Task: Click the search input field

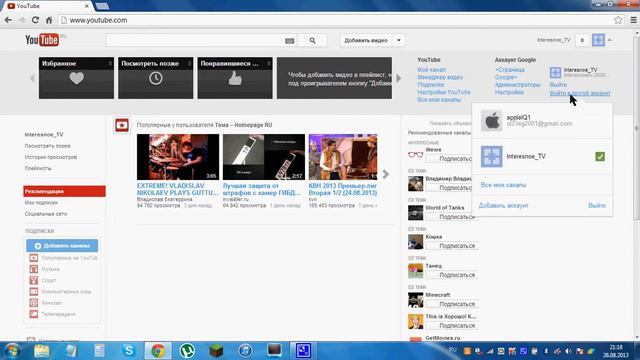Action: pos(195,40)
